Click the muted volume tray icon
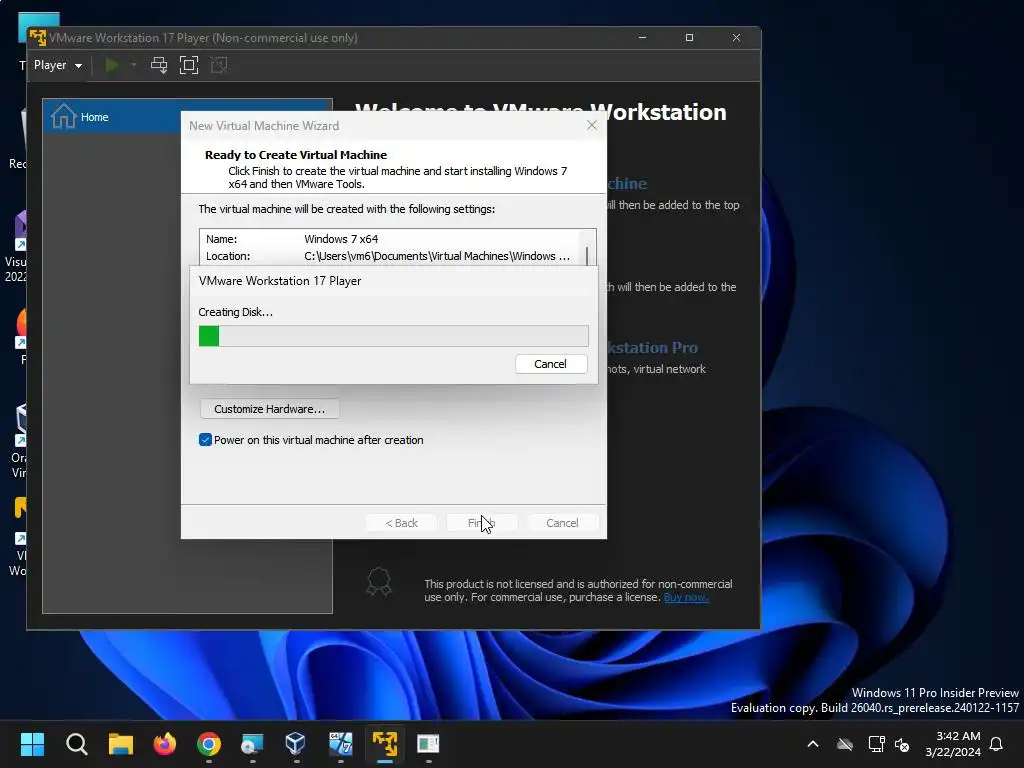 [903, 744]
